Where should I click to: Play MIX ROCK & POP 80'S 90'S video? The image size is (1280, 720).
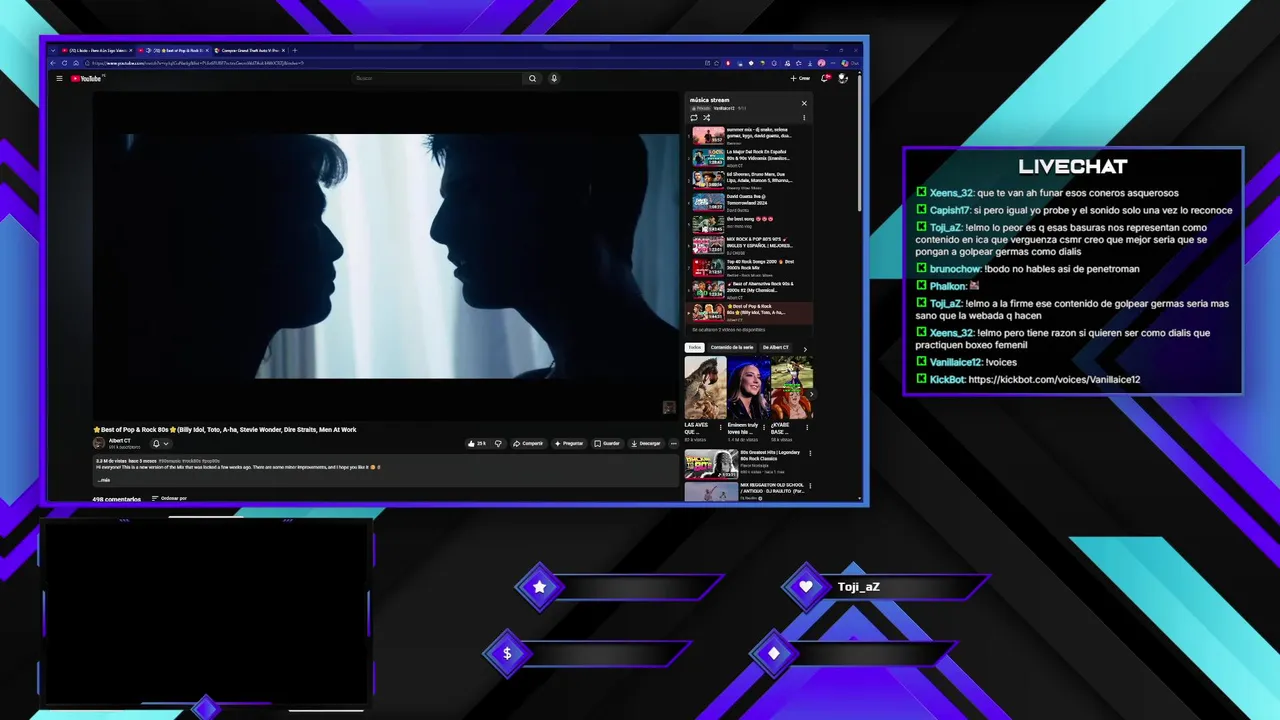(x=750, y=246)
